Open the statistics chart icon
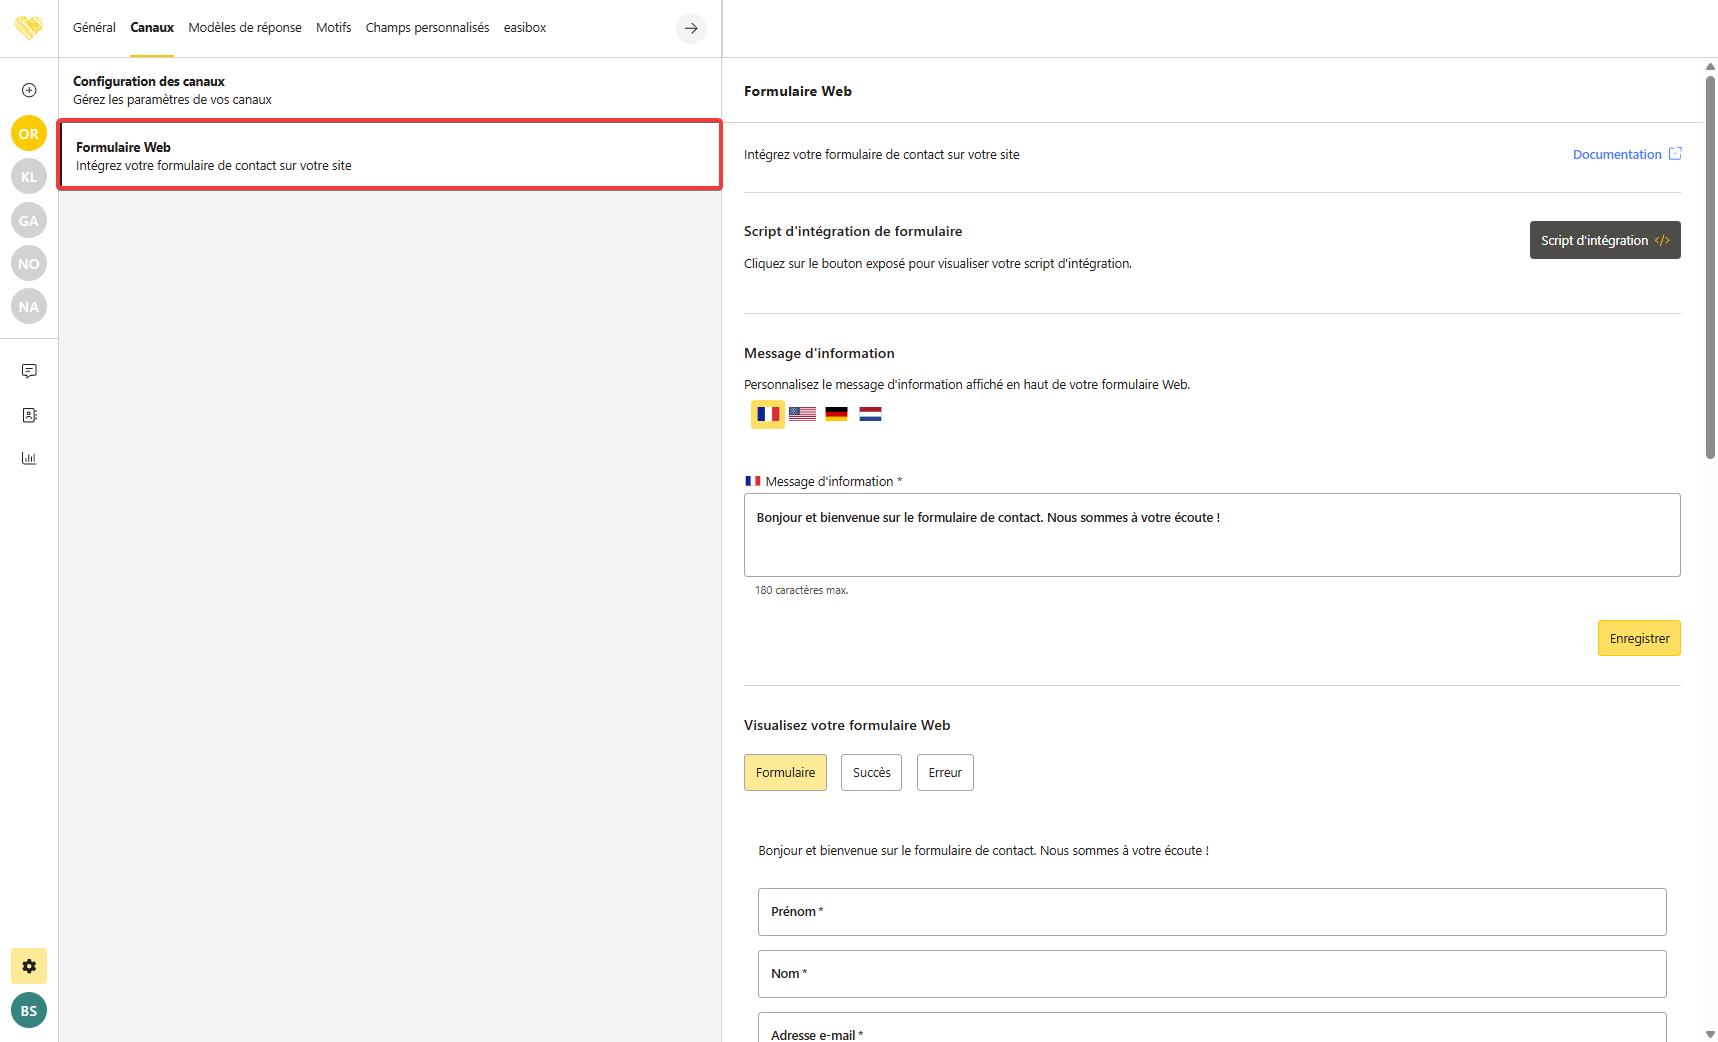Image resolution: width=1718 pixels, height=1042 pixels. pos(29,458)
